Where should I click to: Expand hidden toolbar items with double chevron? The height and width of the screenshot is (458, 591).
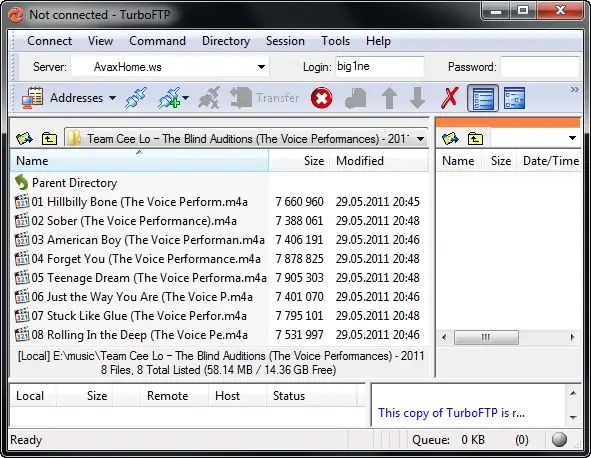coord(574,90)
